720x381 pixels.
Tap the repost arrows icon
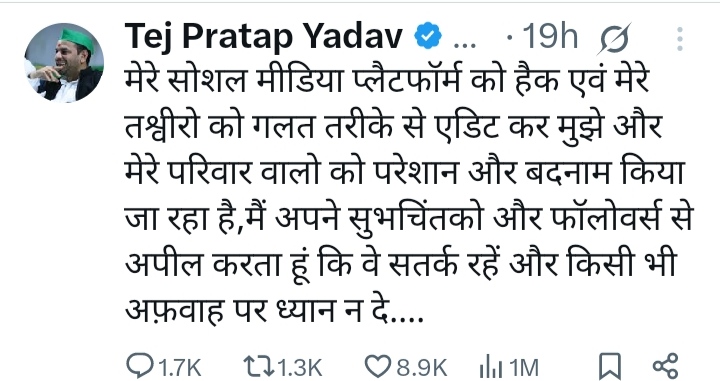pyautogui.click(x=259, y=367)
